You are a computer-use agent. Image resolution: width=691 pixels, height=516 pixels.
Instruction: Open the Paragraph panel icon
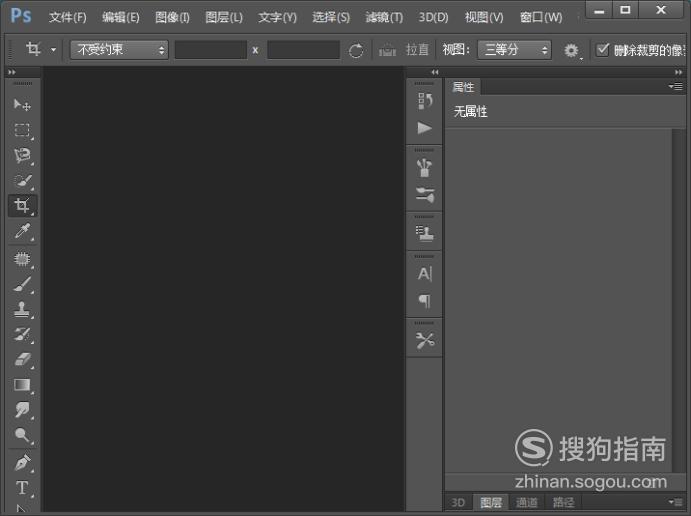(425, 301)
